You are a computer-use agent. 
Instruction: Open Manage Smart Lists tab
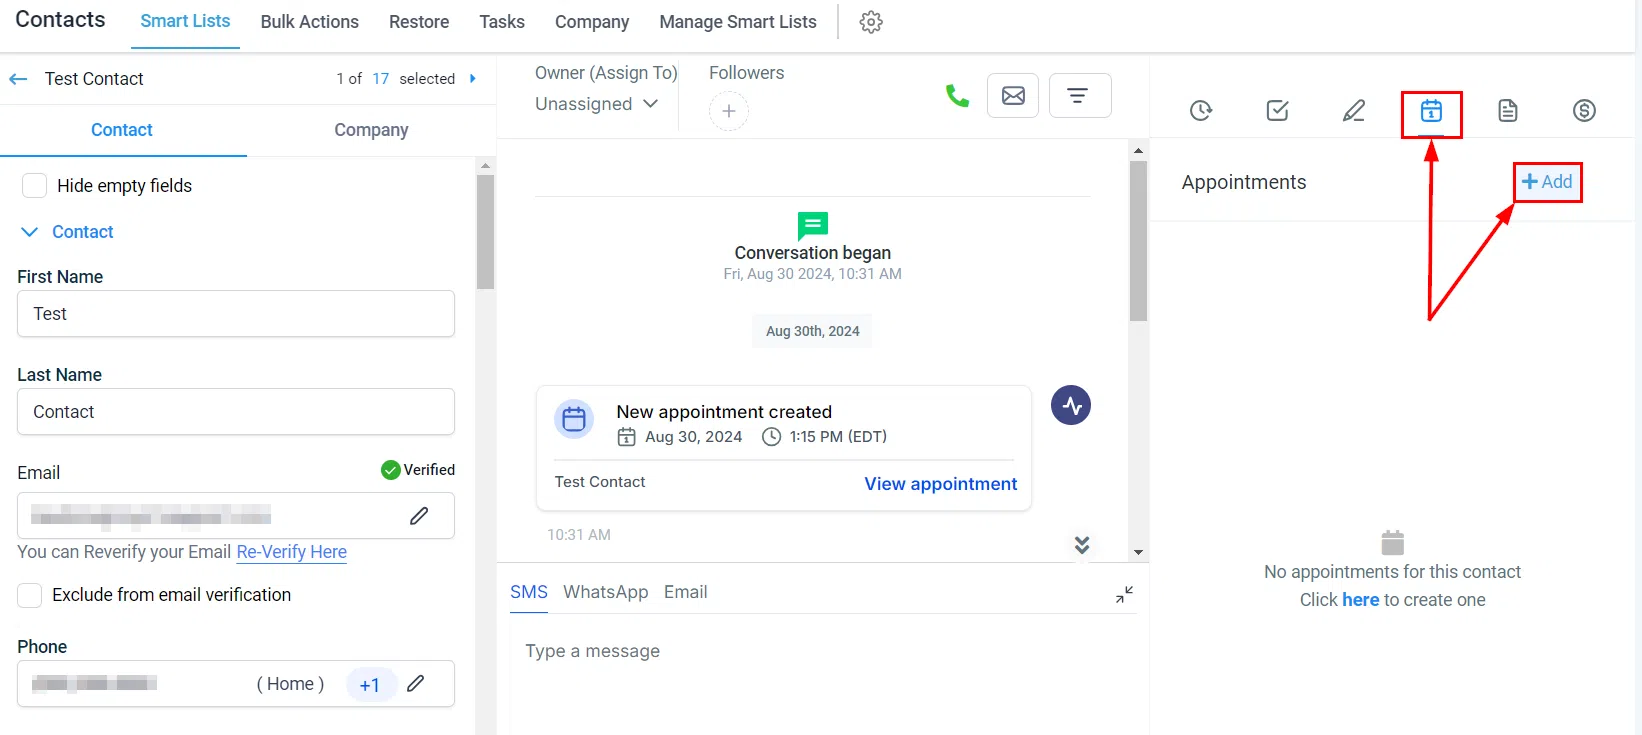738,22
